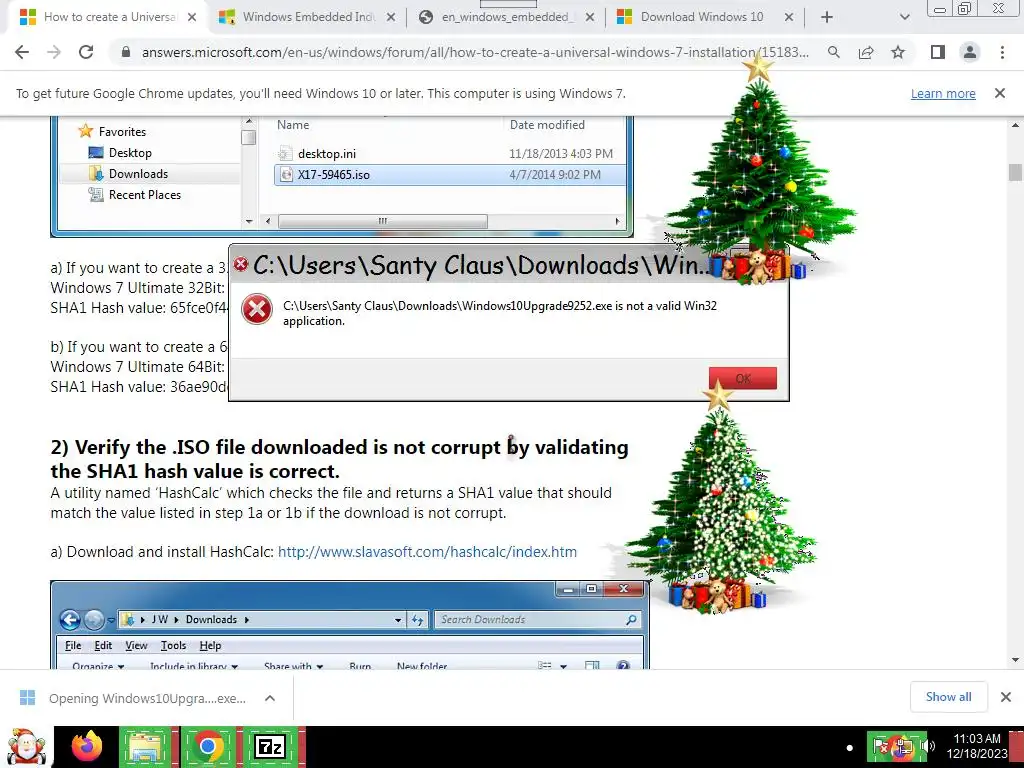Screen dimensions: 1024x768
Task: Bookmark this page with star icon
Action: tap(898, 52)
